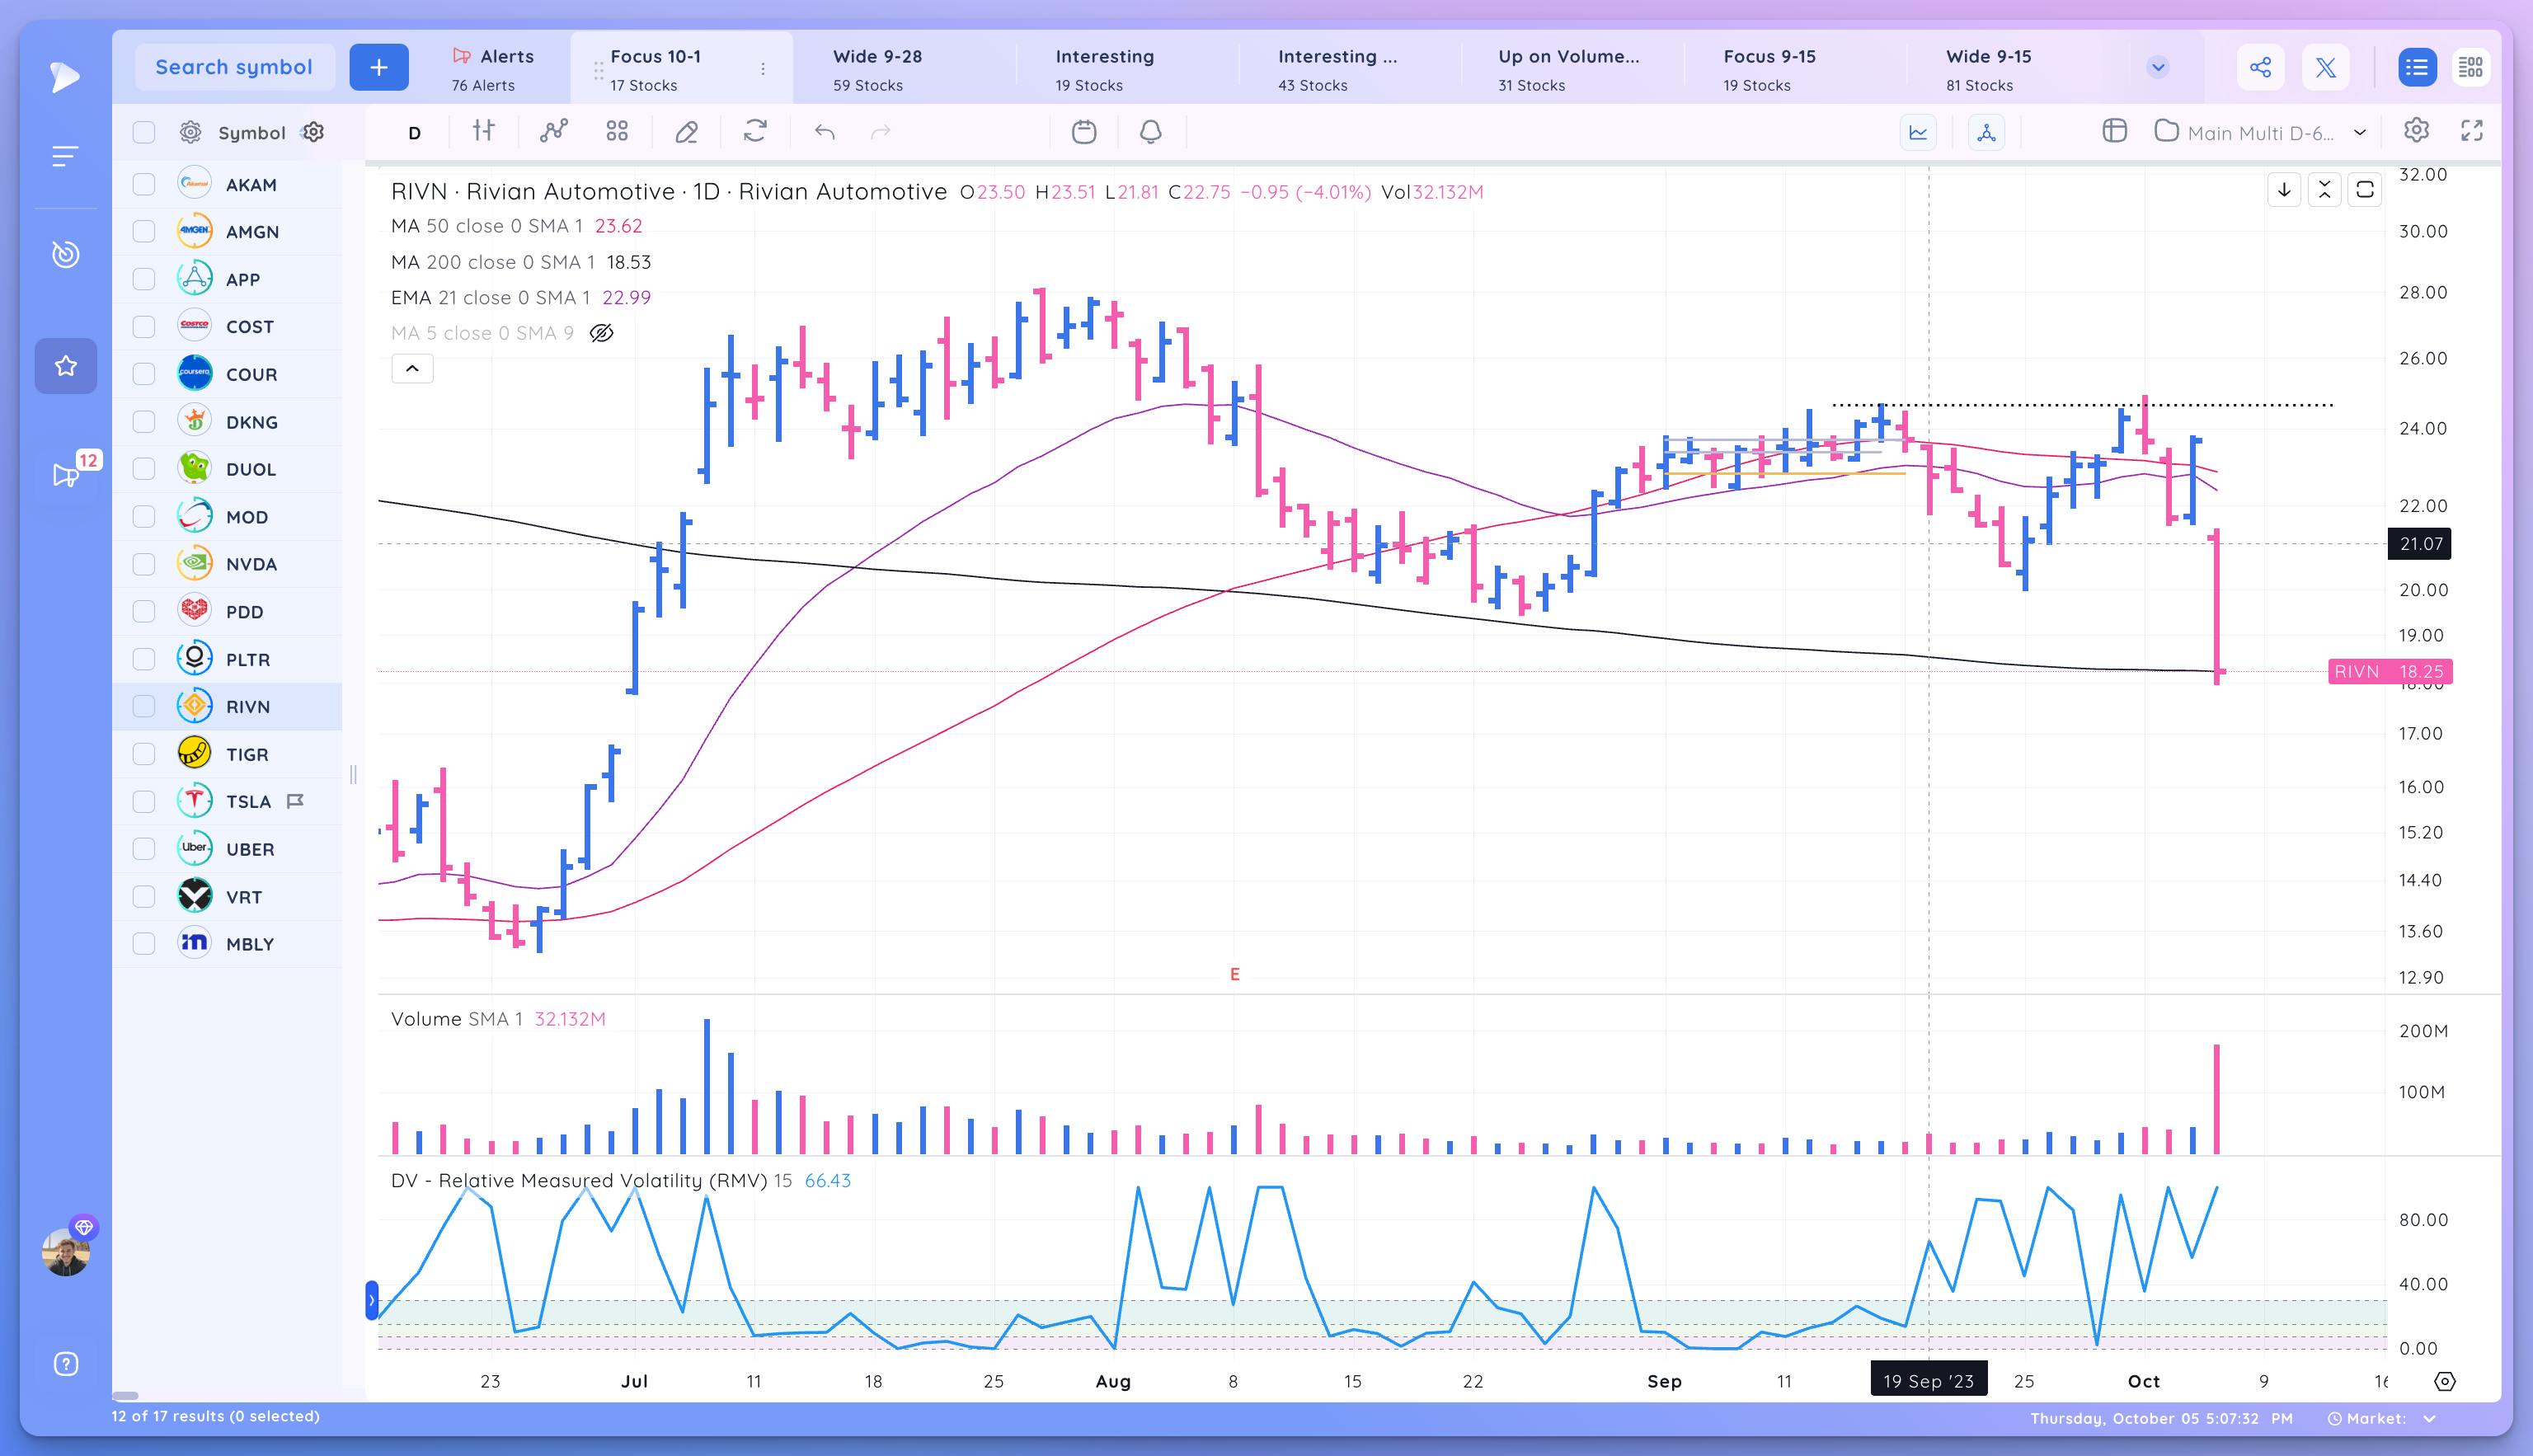The image size is (2533, 1456).
Task: Open help question mark icon
Action: tap(66, 1364)
